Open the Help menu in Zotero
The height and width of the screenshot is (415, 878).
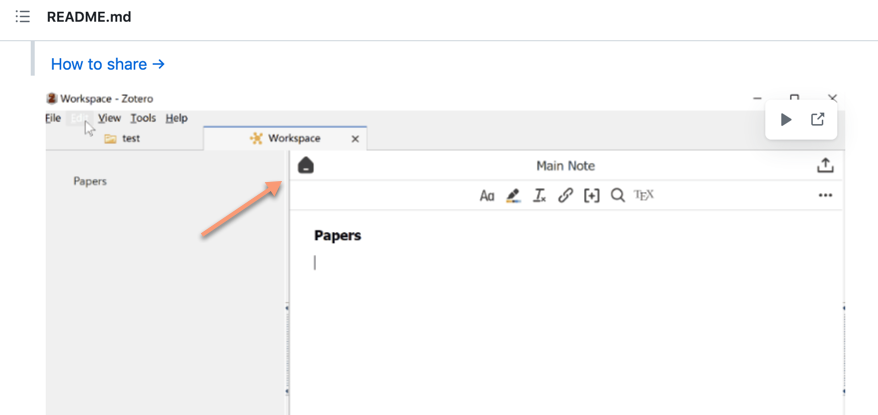click(x=176, y=118)
